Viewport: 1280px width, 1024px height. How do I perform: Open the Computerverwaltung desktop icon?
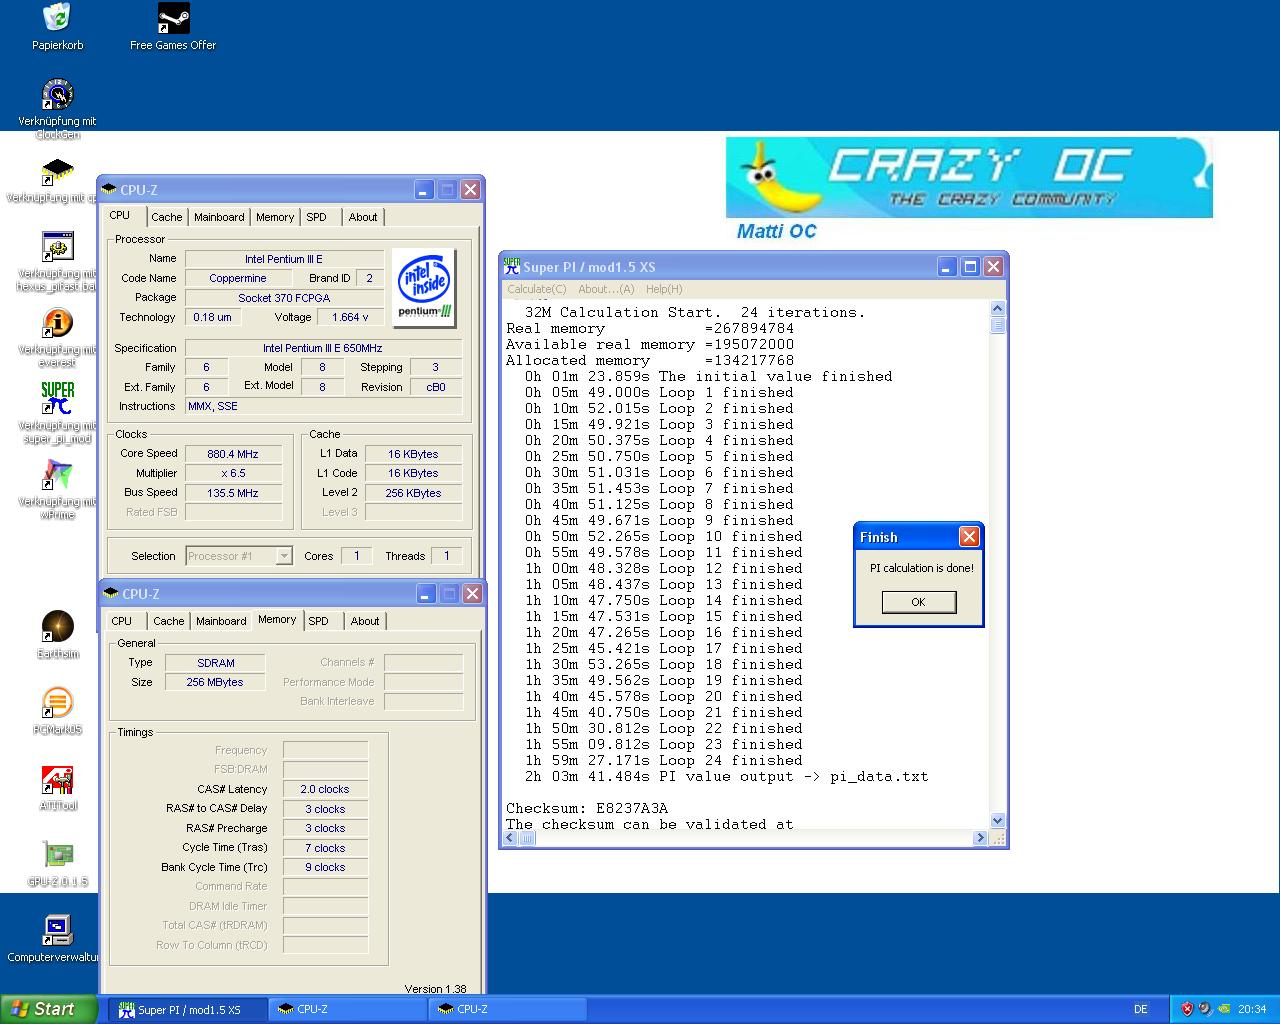[57, 931]
